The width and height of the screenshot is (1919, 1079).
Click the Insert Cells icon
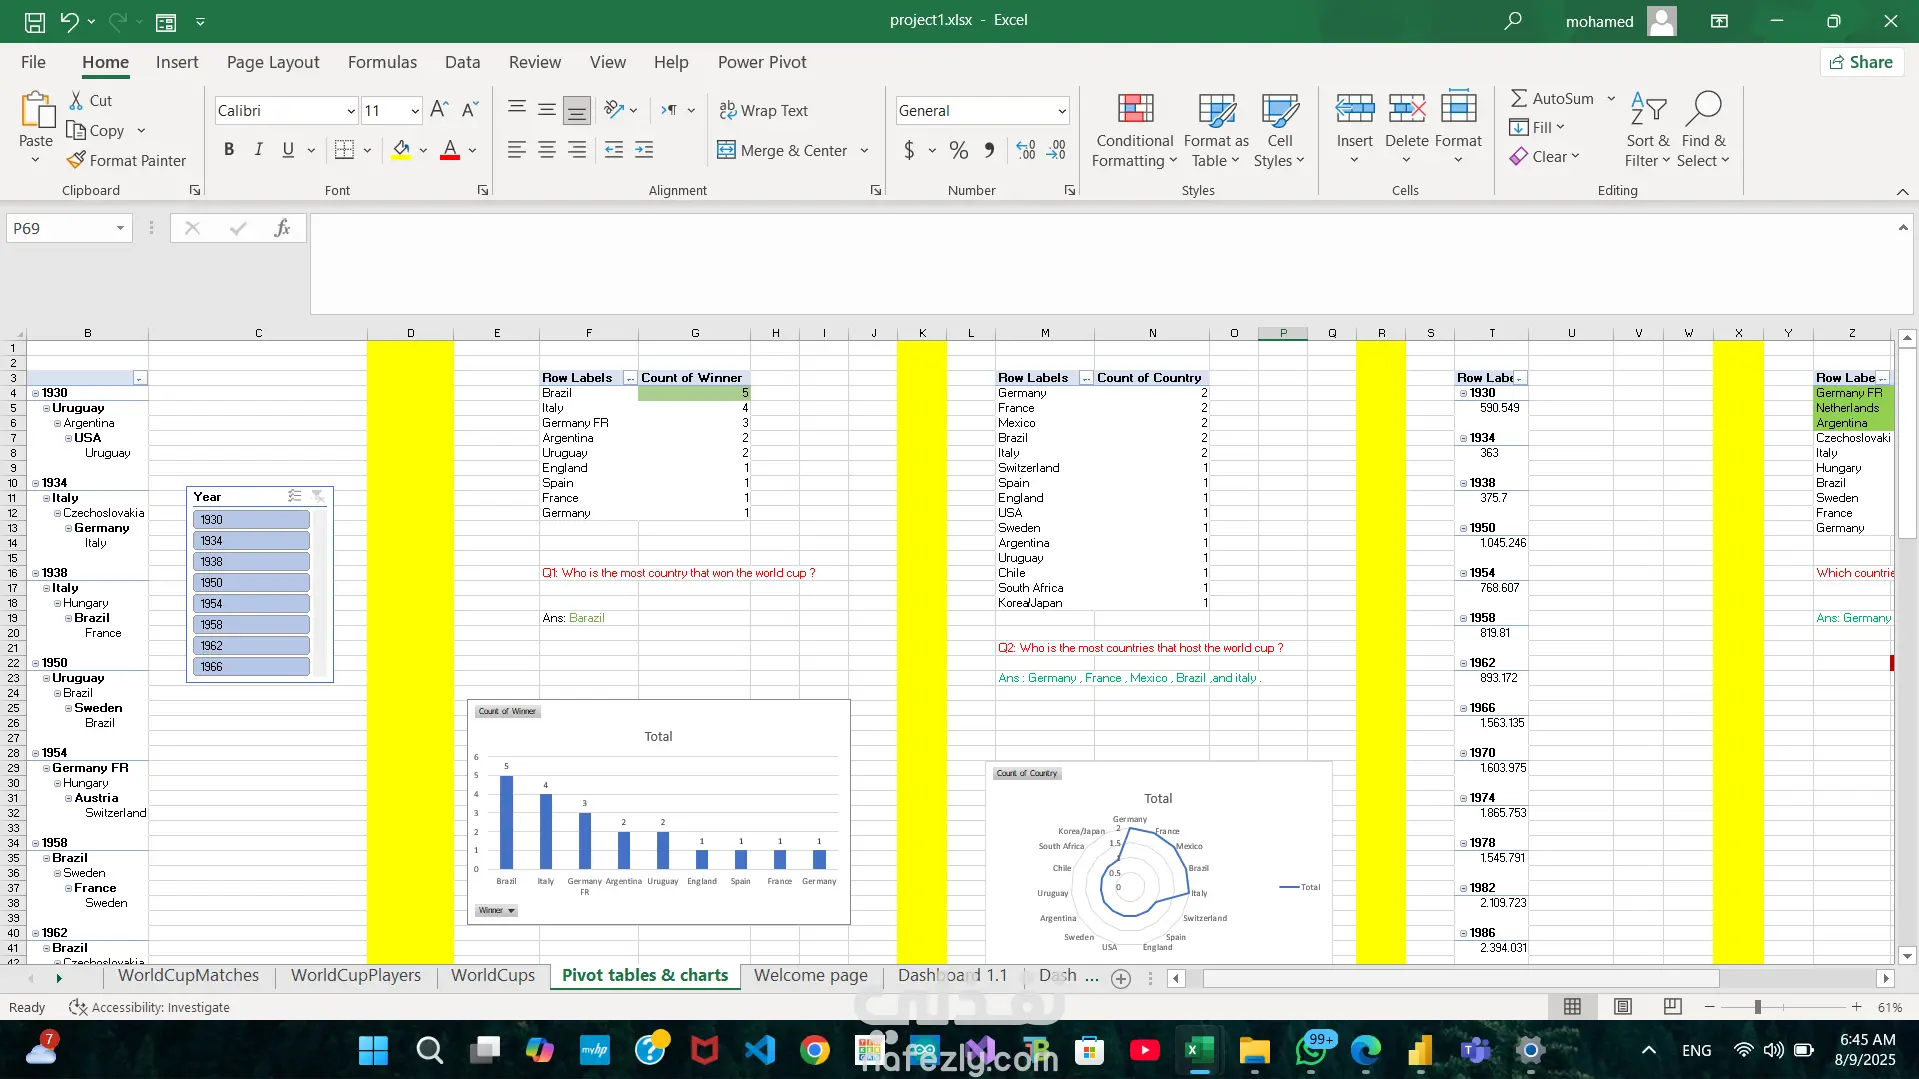click(x=1355, y=108)
